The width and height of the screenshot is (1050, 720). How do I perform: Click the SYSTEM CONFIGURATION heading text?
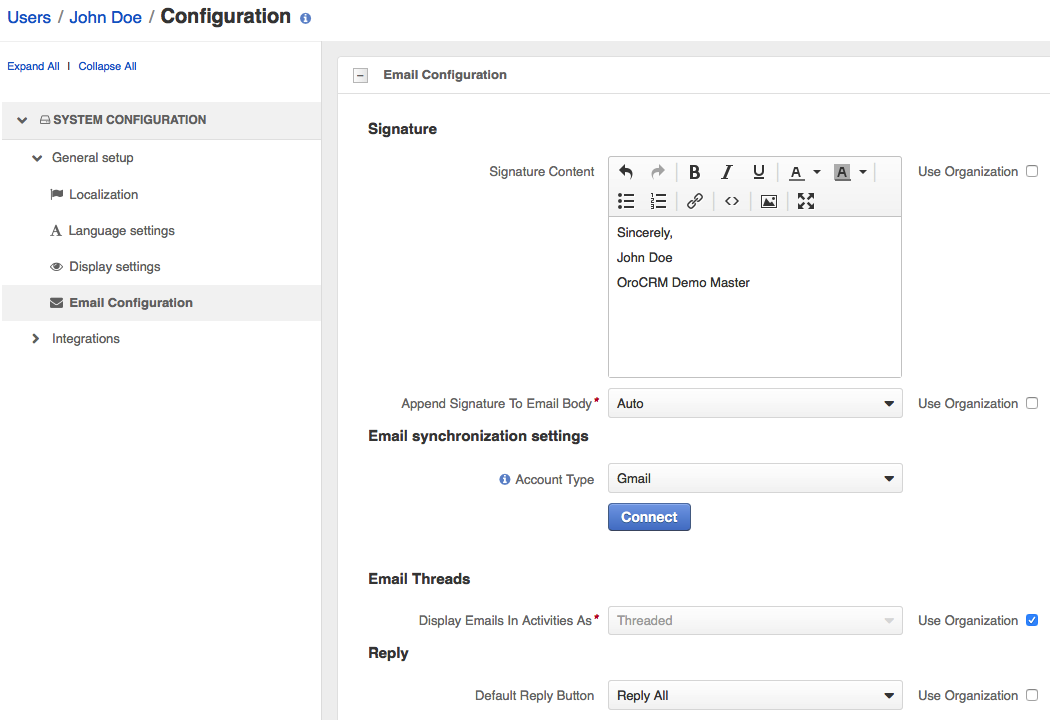(129, 120)
